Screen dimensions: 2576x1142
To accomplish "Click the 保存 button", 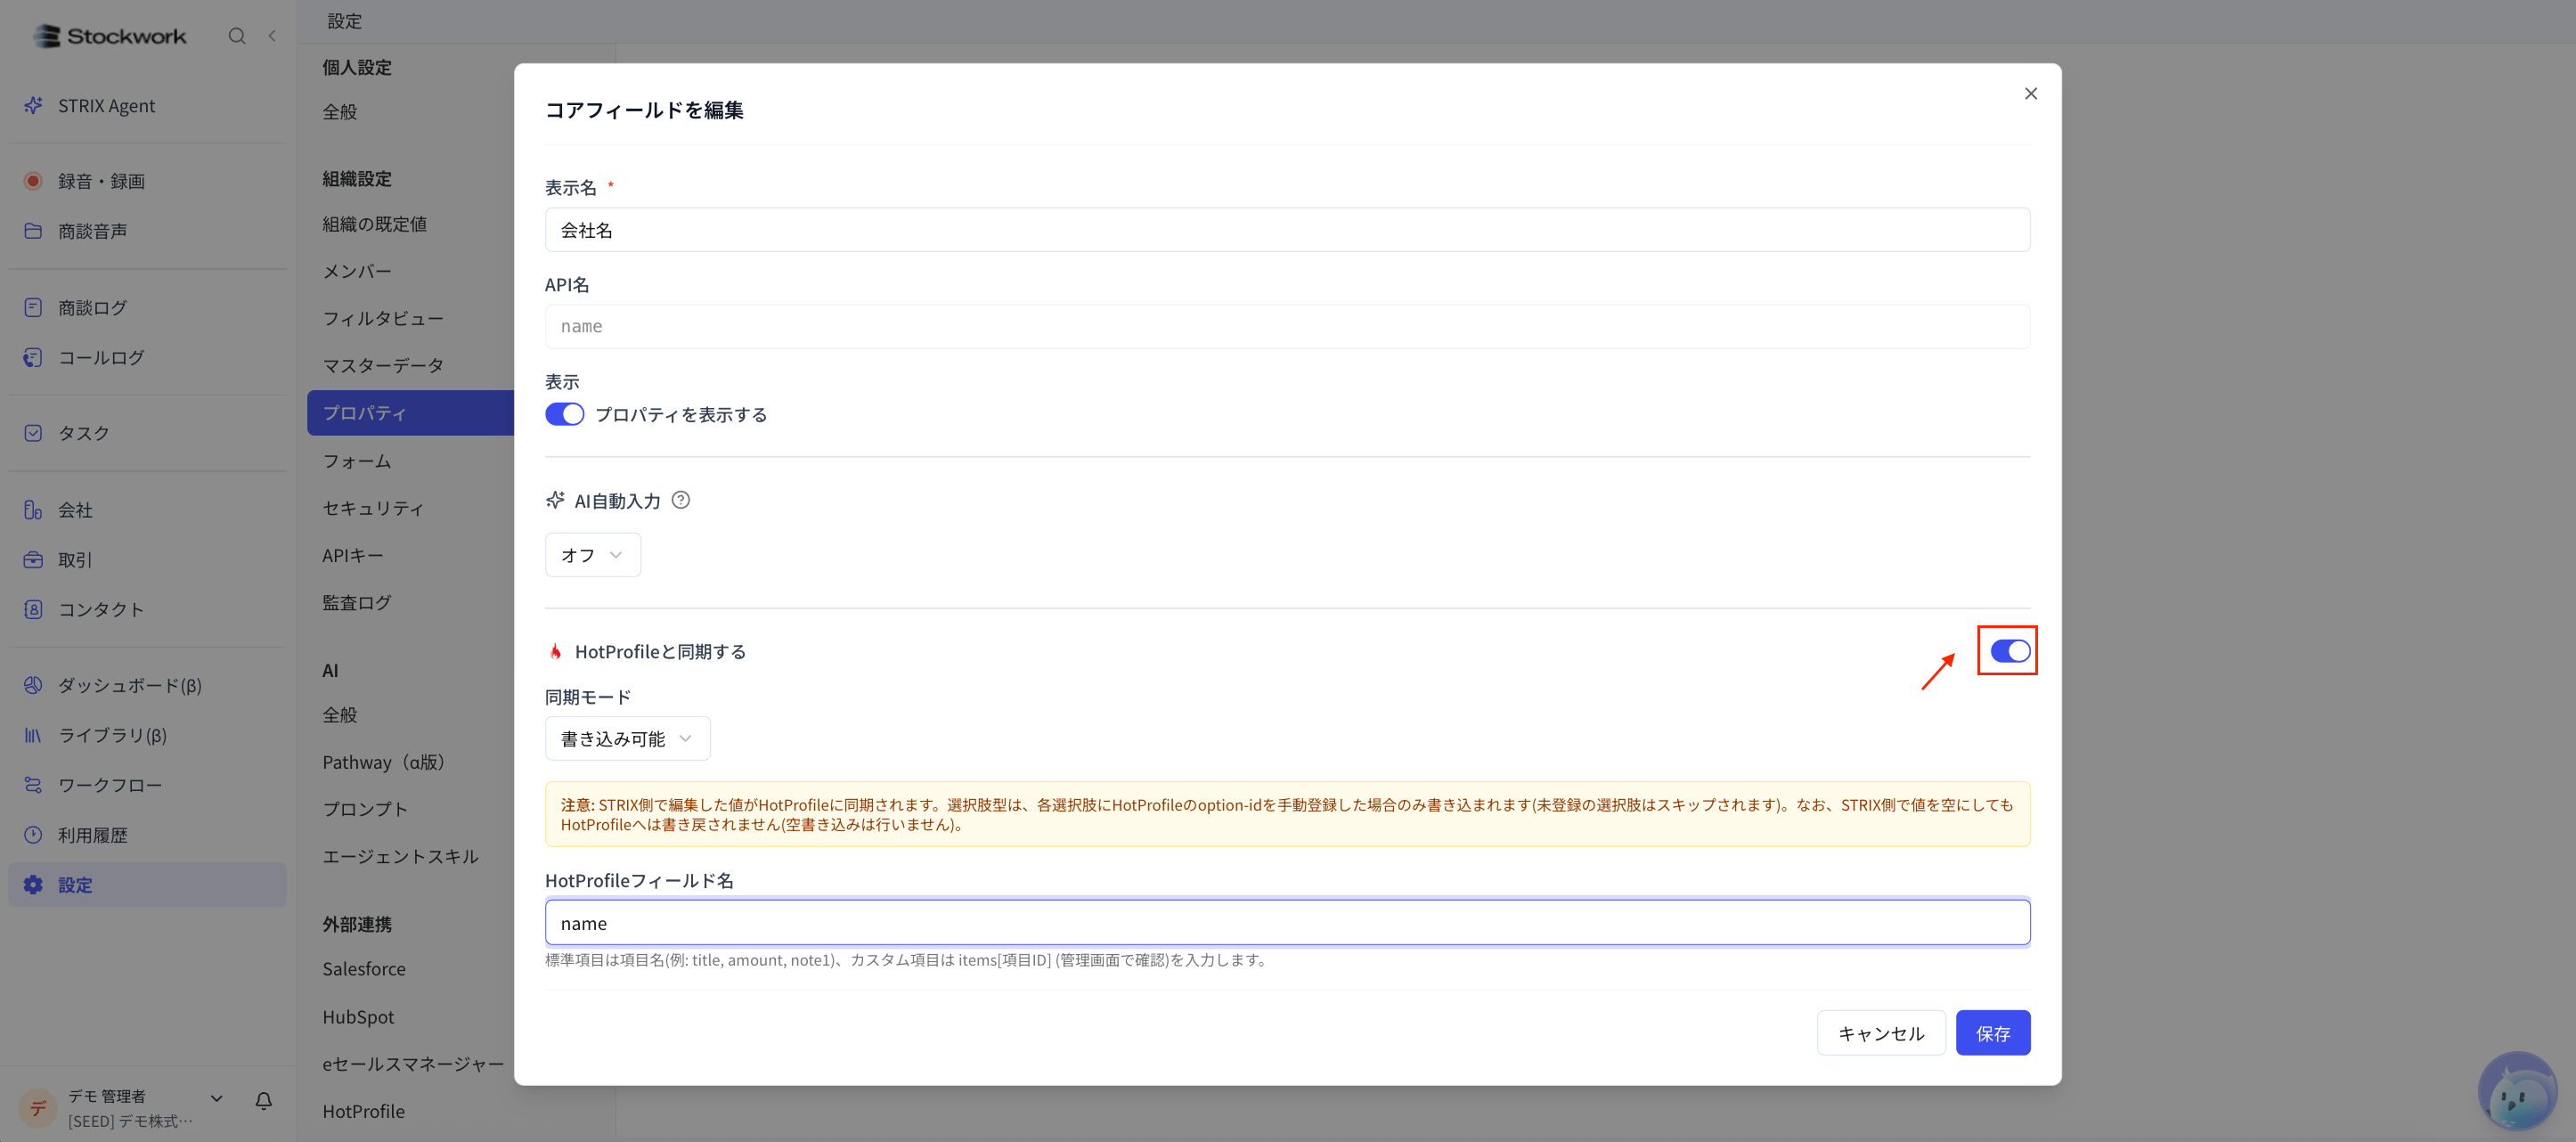I will 1992,1033.
